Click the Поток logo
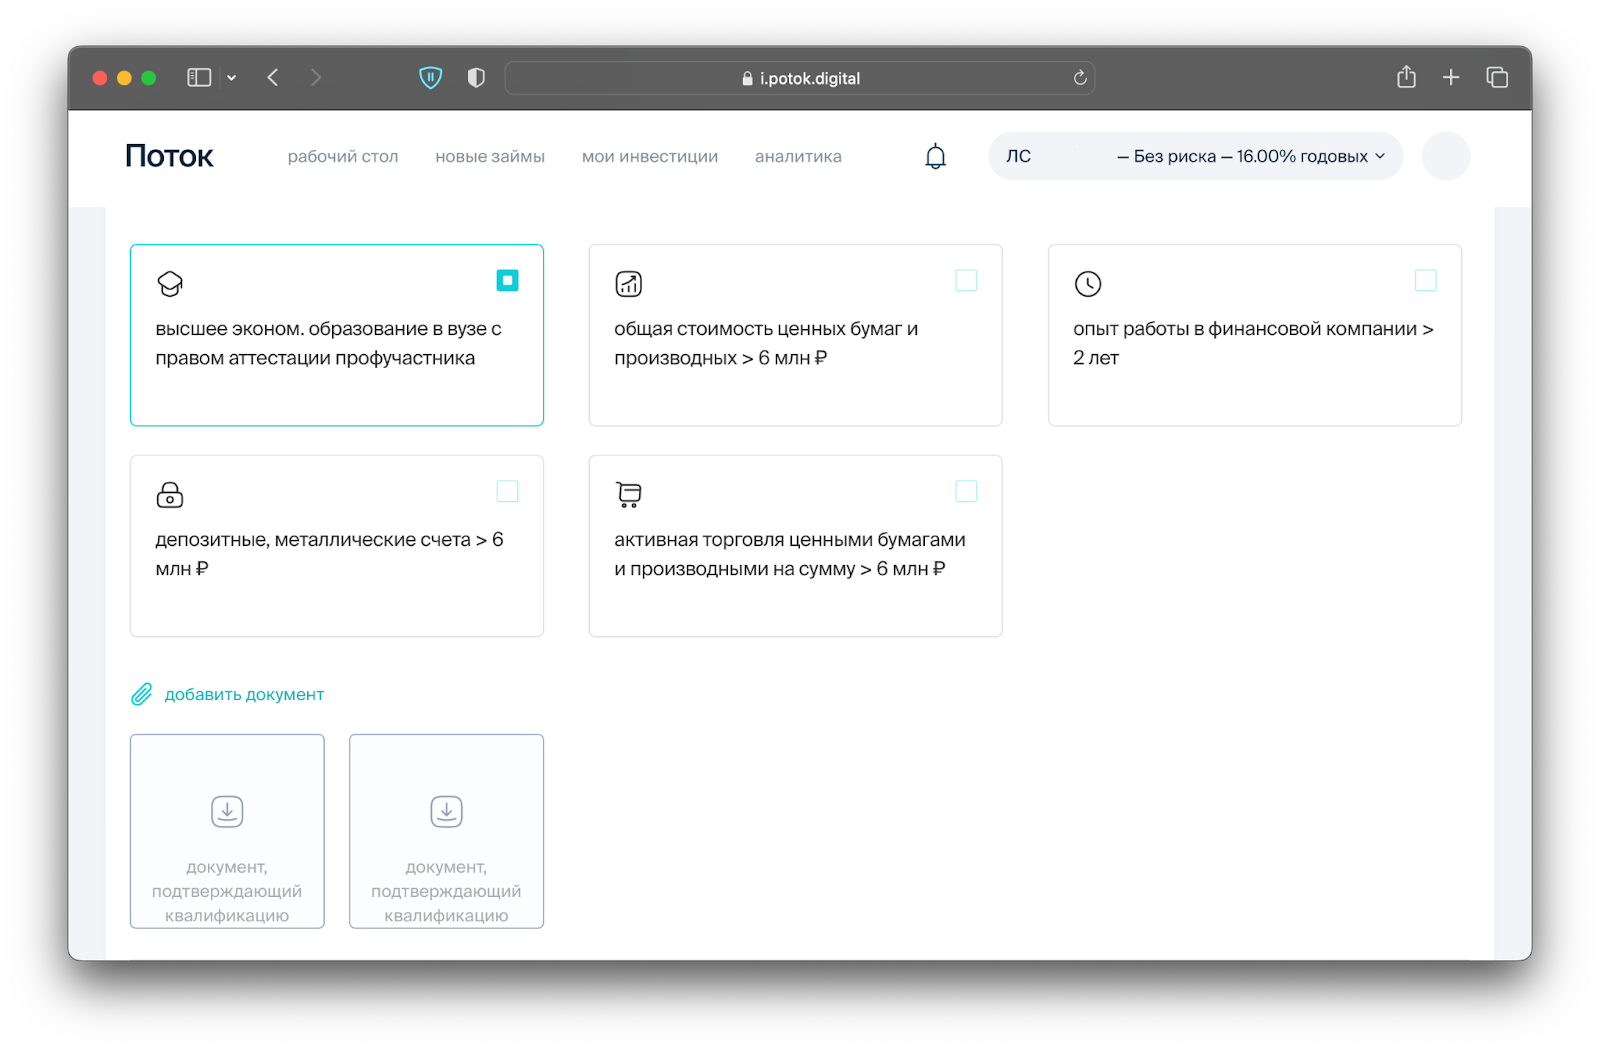 click(x=169, y=156)
